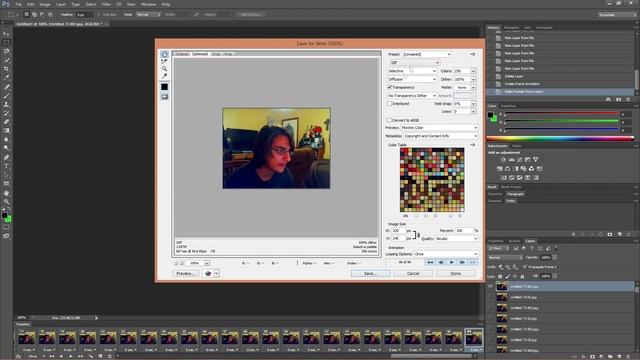Click the image width input field
This screenshot has height=360, width=640.
pos(398,231)
